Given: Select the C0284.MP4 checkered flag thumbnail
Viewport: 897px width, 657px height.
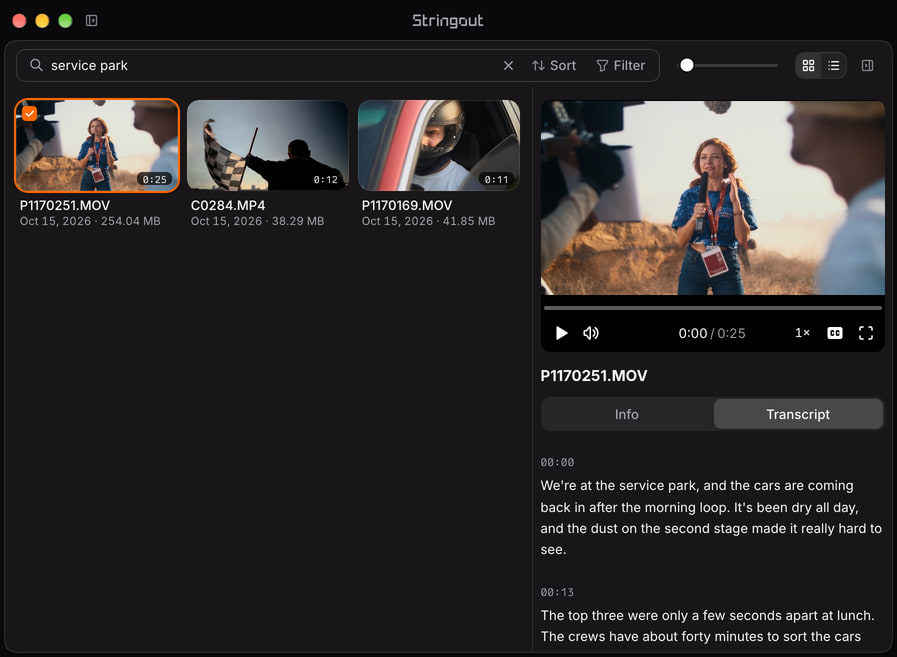Looking at the screenshot, I should (x=268, y=145).
